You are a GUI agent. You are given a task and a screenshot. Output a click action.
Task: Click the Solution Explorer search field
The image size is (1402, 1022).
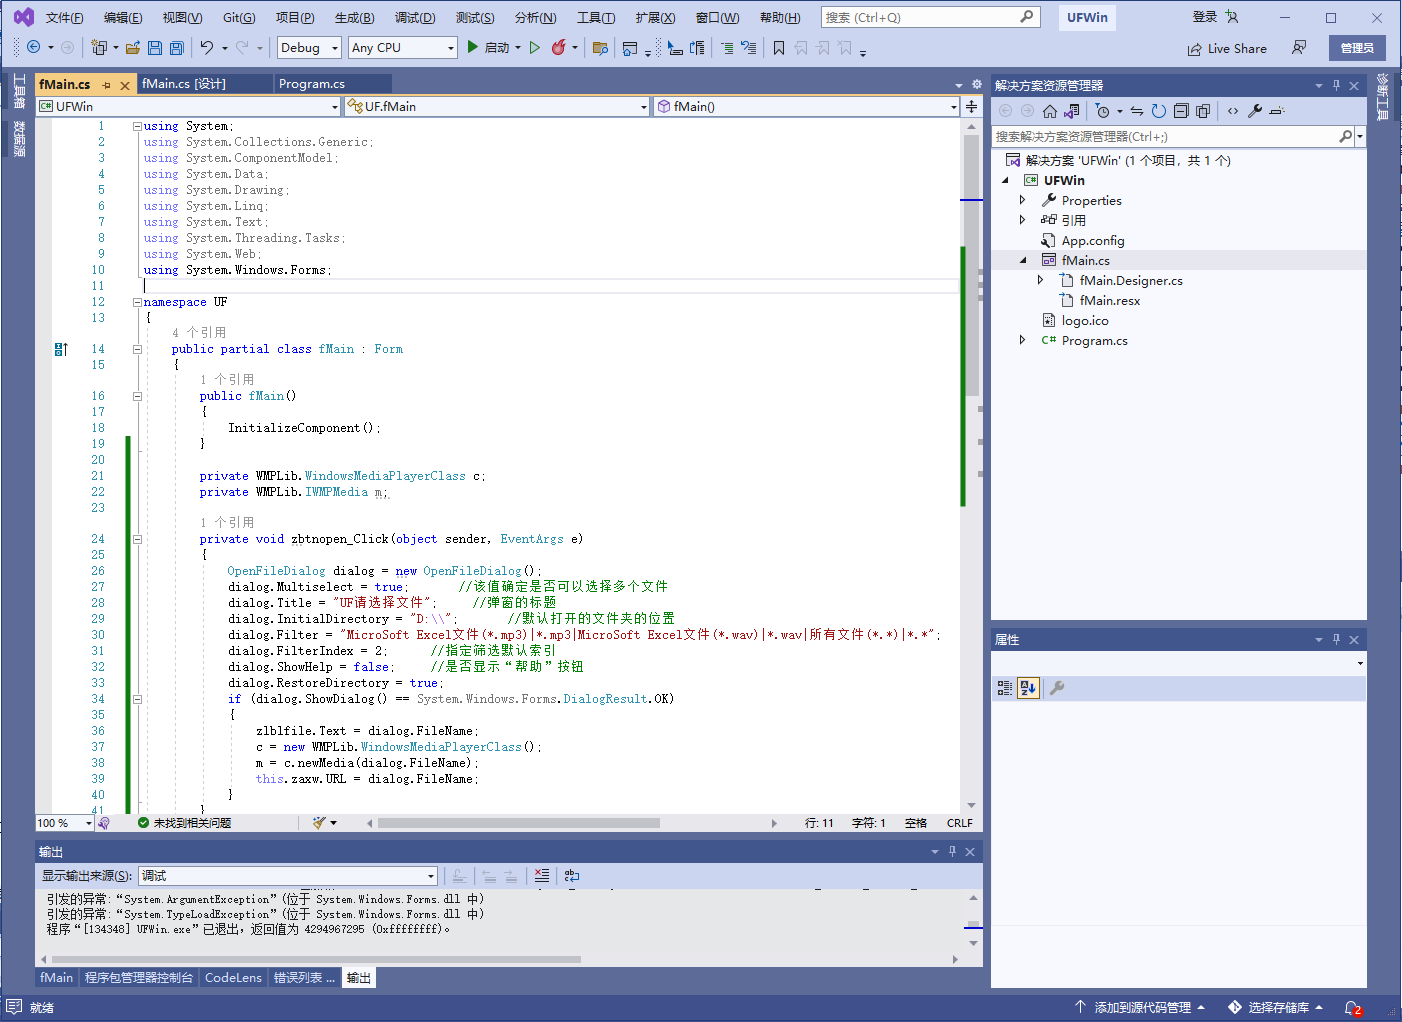tap(1170, 136)
